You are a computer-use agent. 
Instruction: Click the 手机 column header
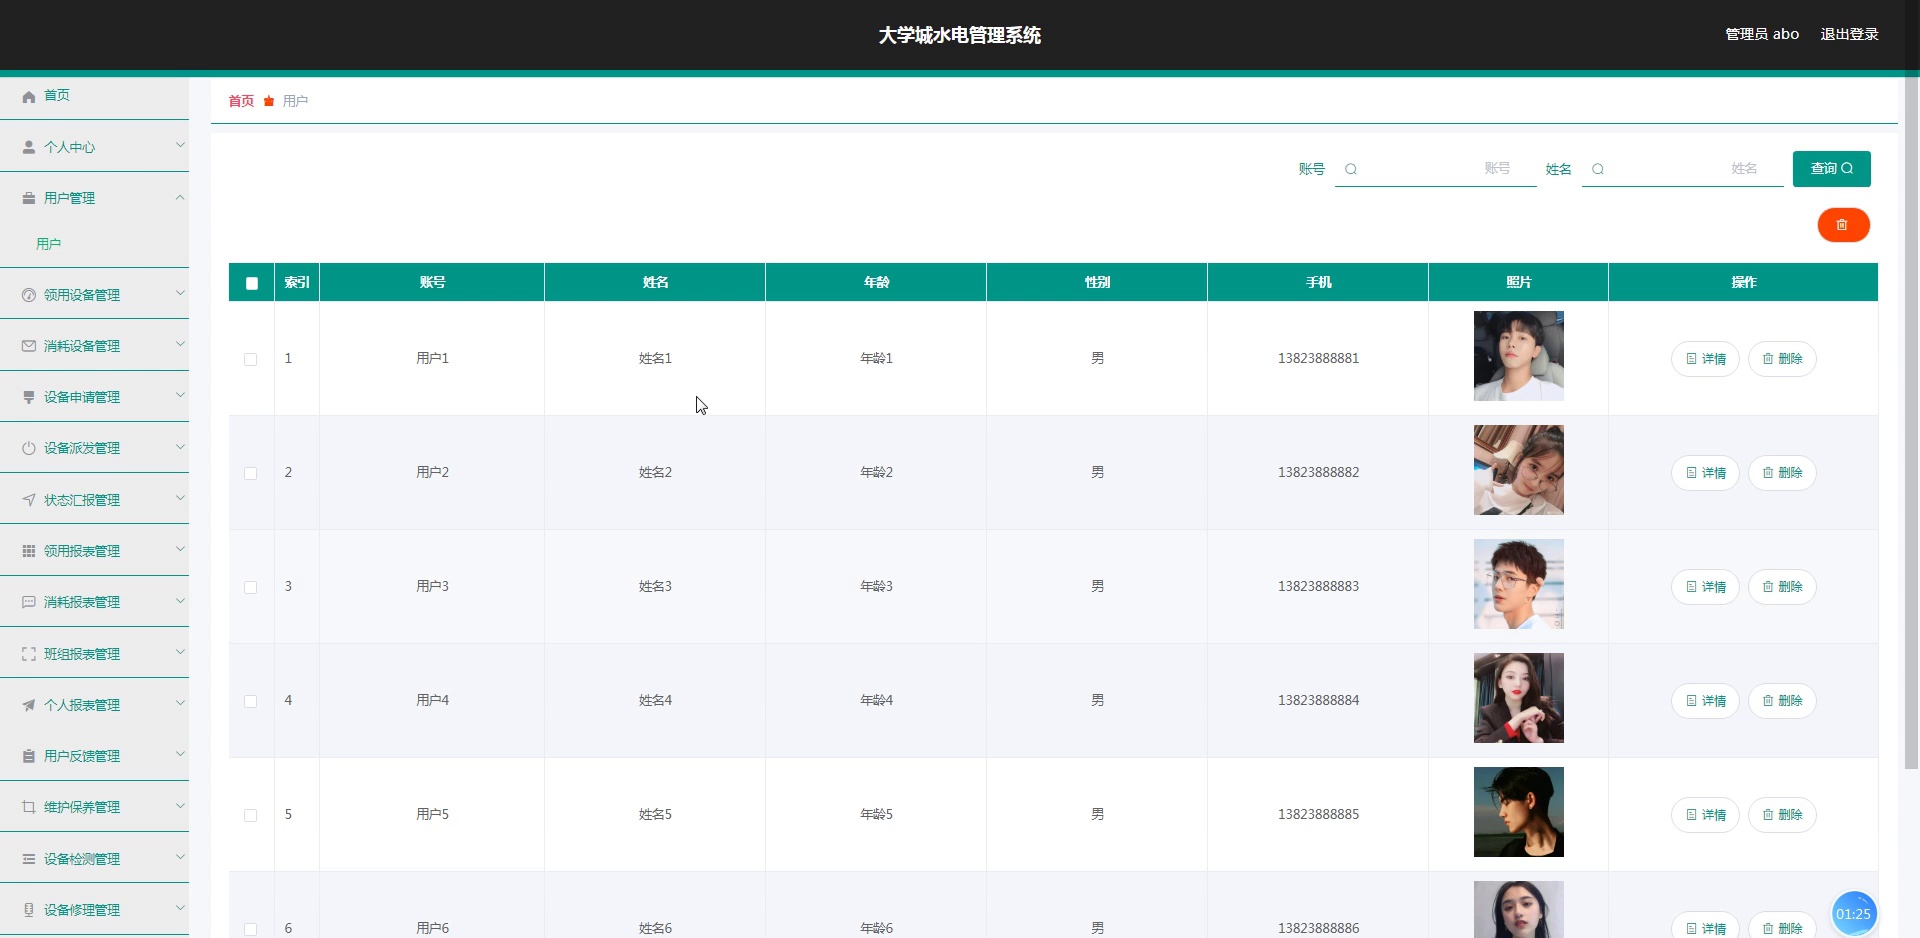[1318, 282]
